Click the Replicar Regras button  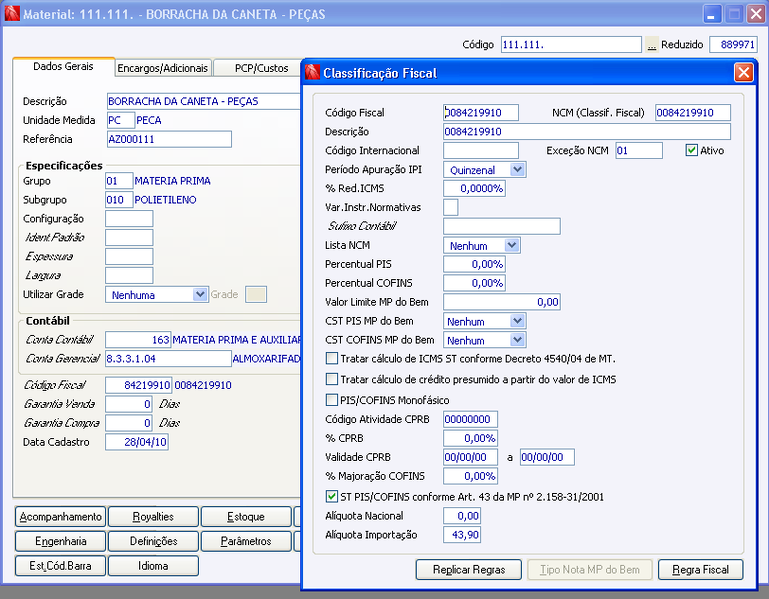pos(468,570)
